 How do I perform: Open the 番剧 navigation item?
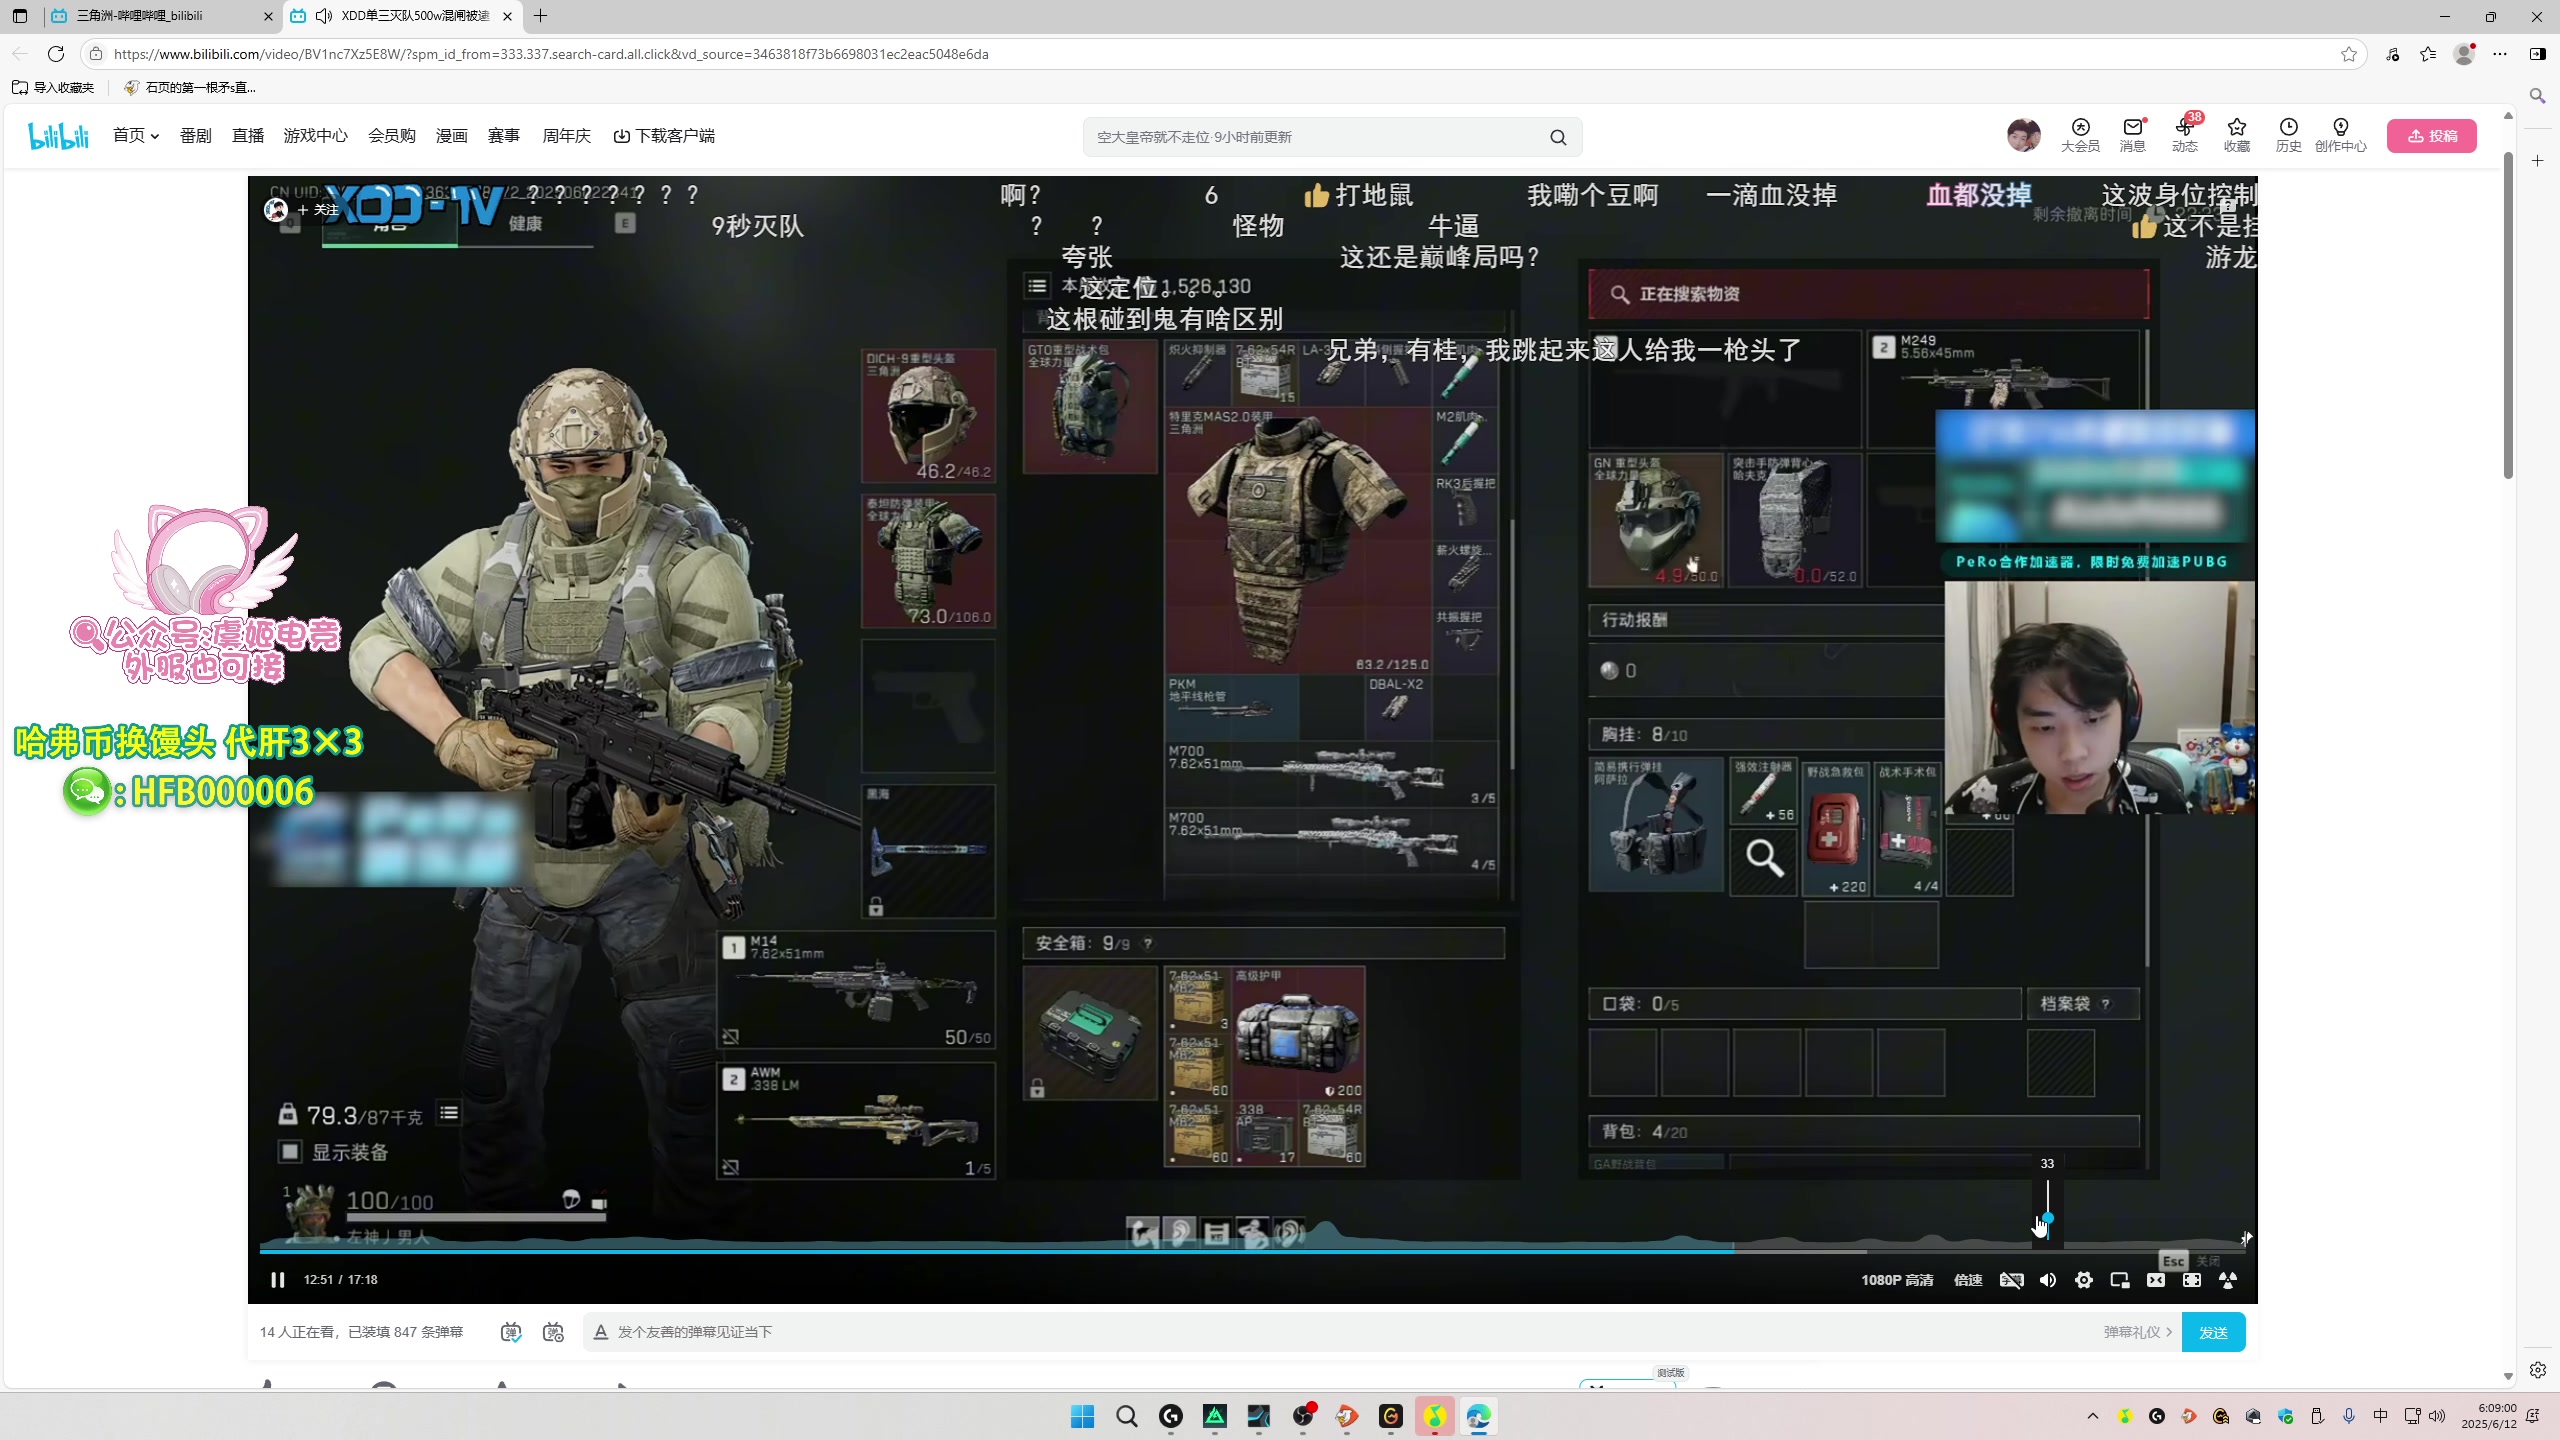[196, 136]
